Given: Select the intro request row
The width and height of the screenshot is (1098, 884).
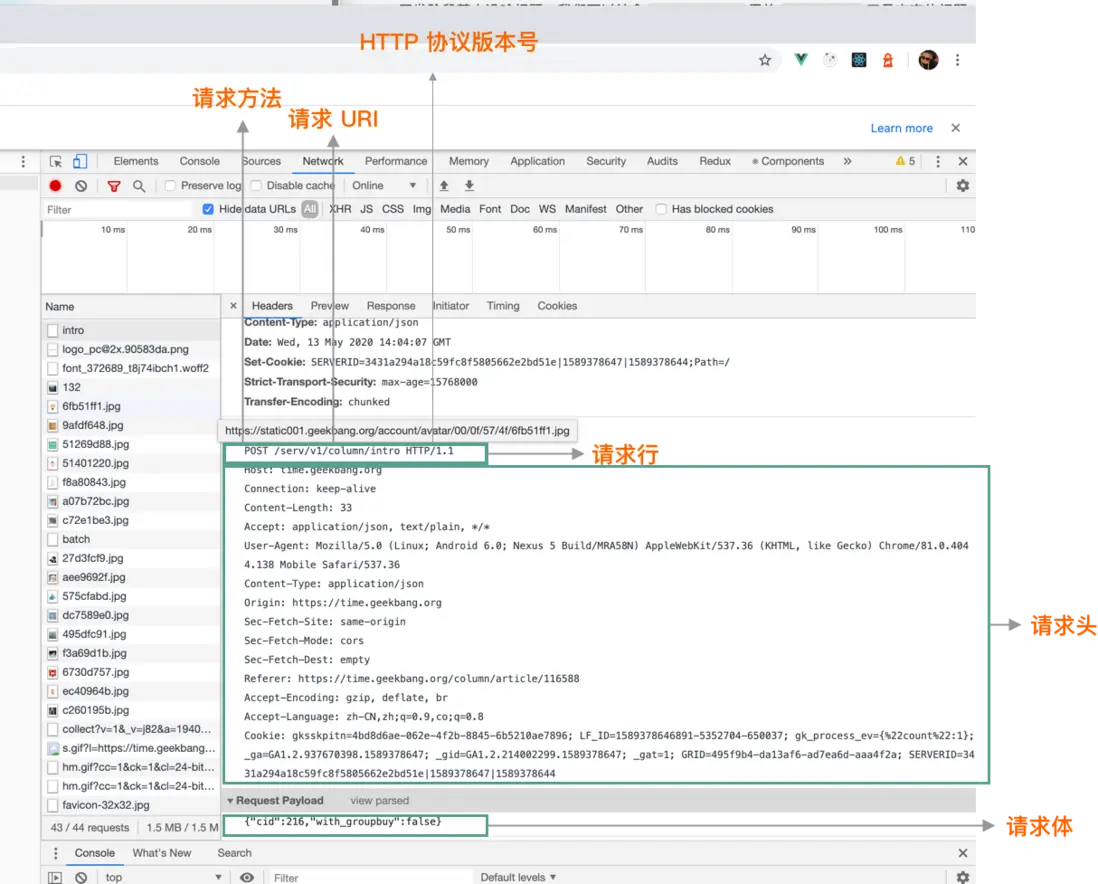Looking at the screenshot, I should [131, 330].
